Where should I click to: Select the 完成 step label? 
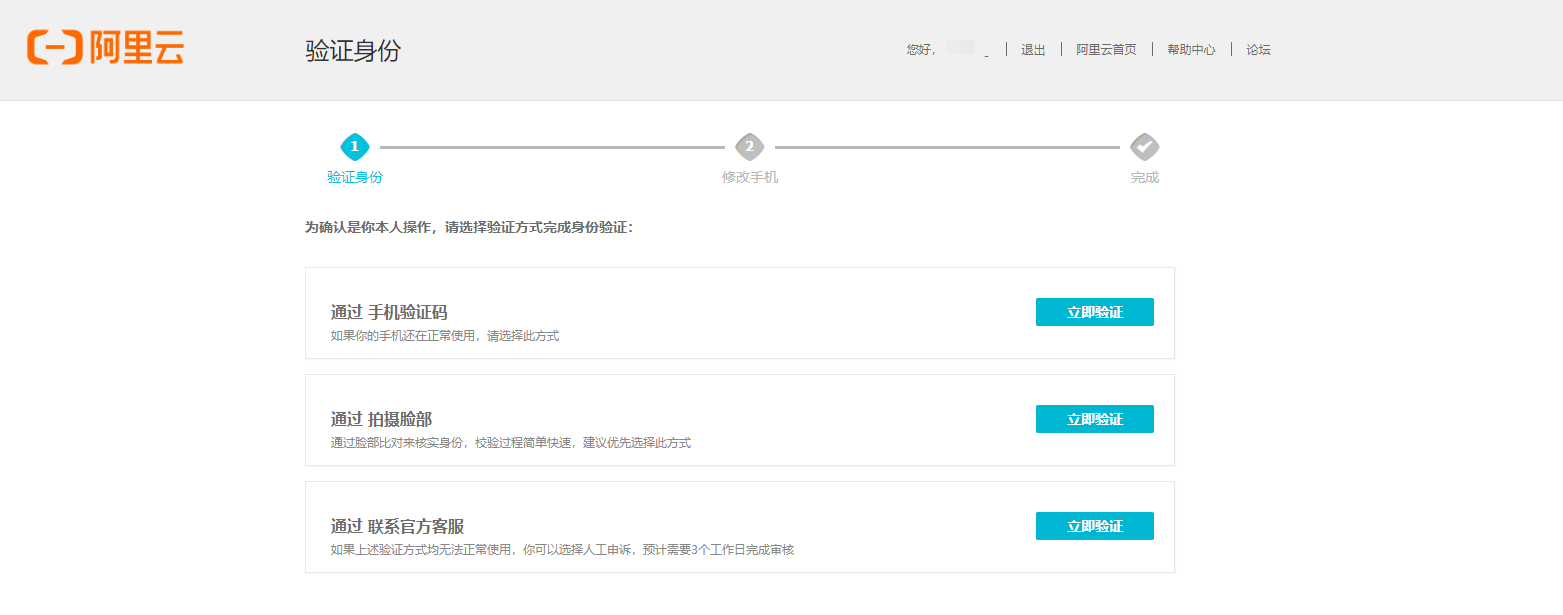tap(1144, 178)
